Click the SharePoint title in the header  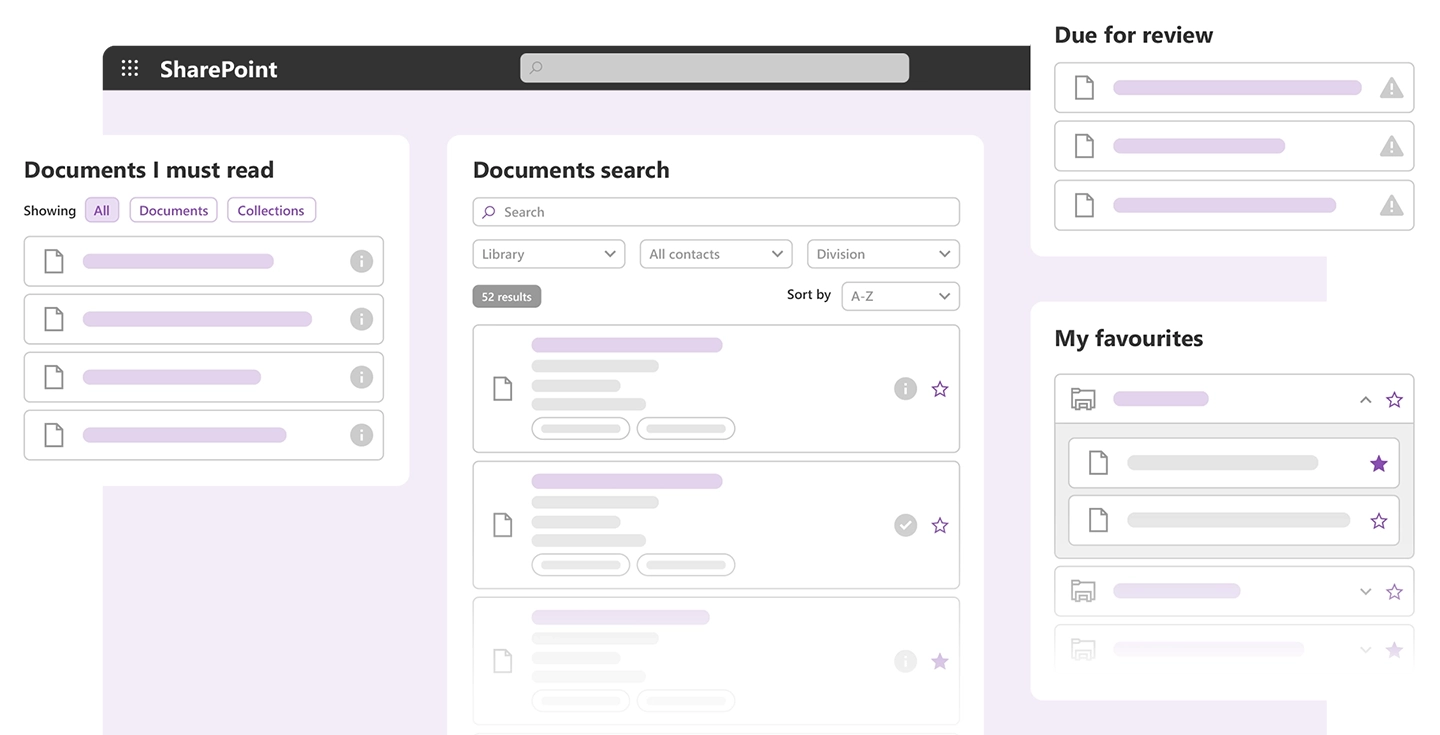(219, 69)
